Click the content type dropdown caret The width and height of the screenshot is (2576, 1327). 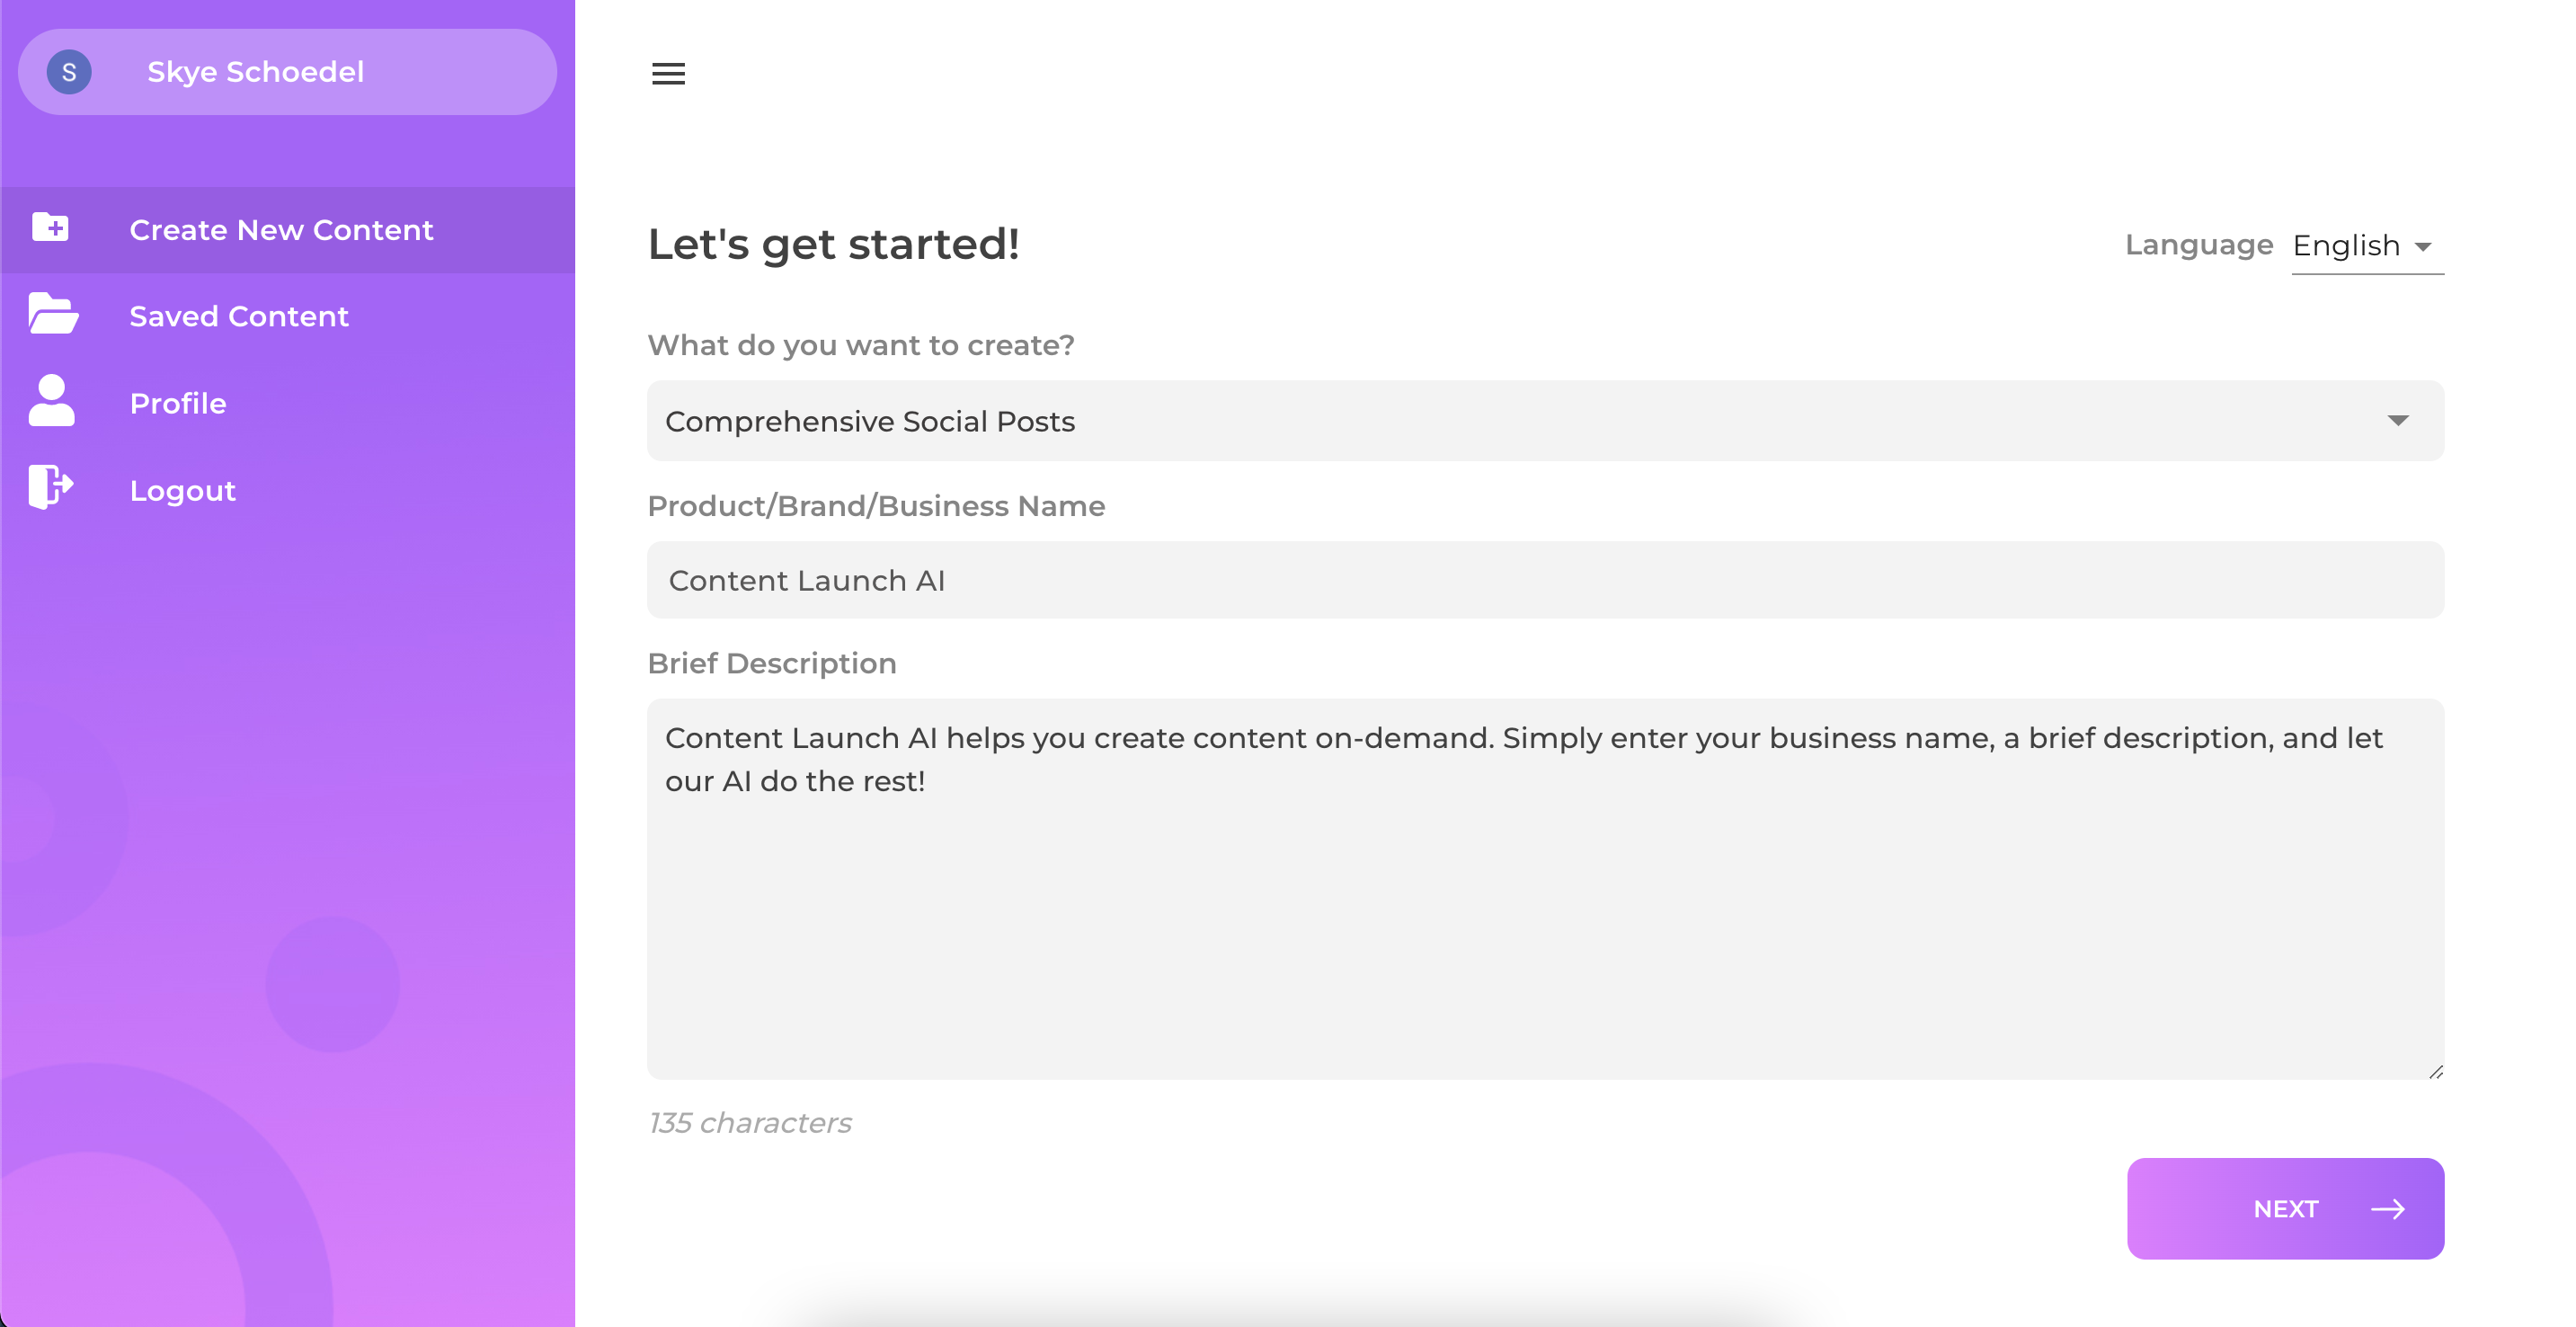tap(2398, 420)
